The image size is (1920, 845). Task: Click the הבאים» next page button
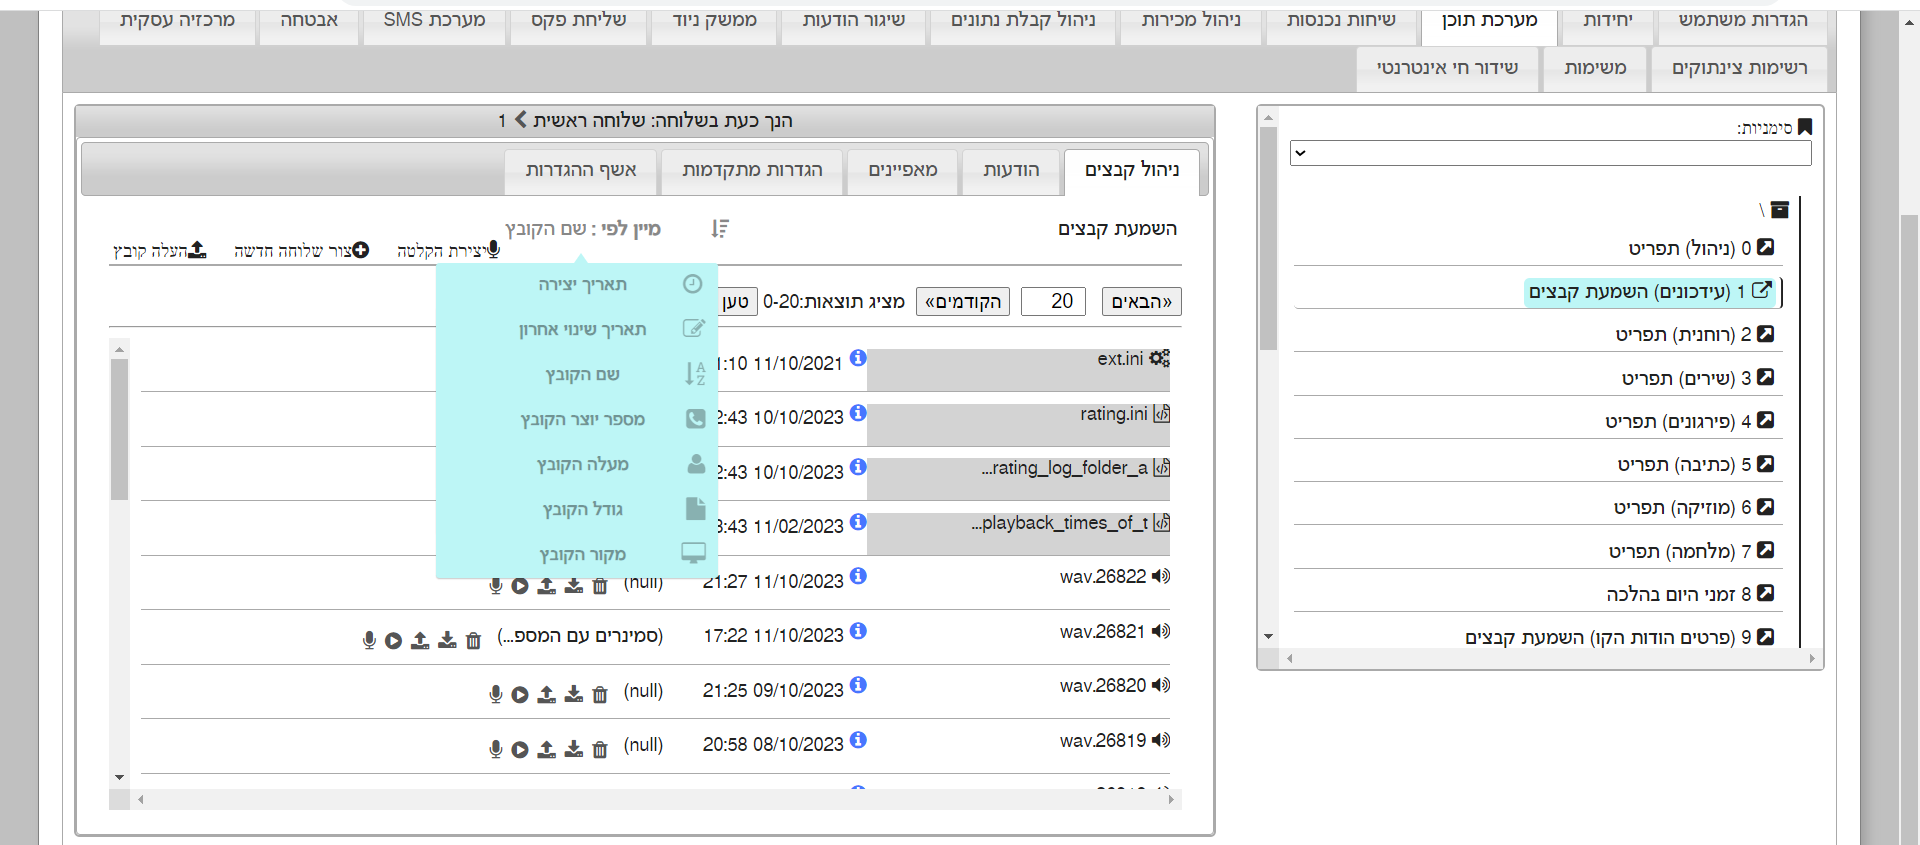coord(1141,302)
